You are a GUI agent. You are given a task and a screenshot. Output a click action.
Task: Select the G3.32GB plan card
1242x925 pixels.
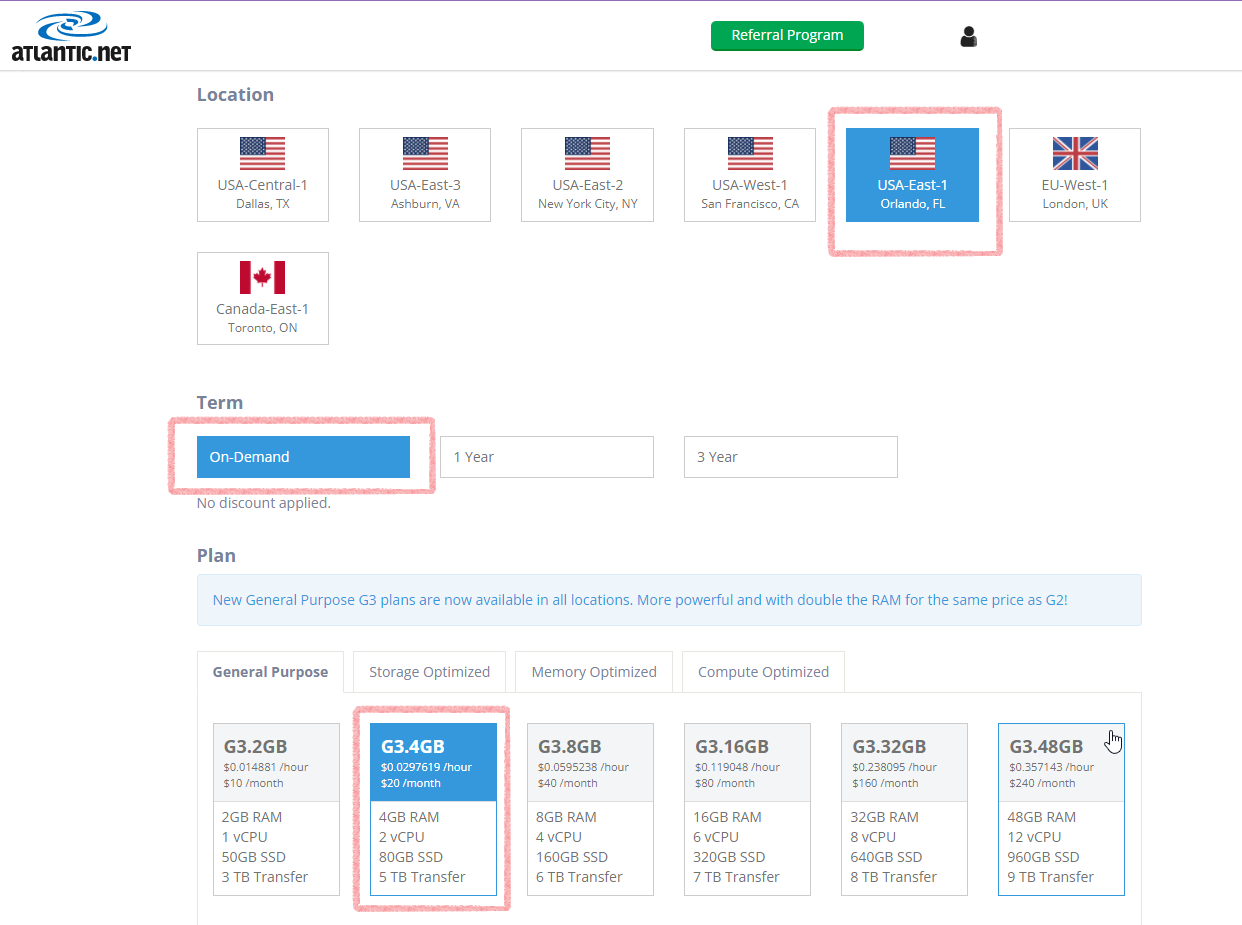[904, 809]
